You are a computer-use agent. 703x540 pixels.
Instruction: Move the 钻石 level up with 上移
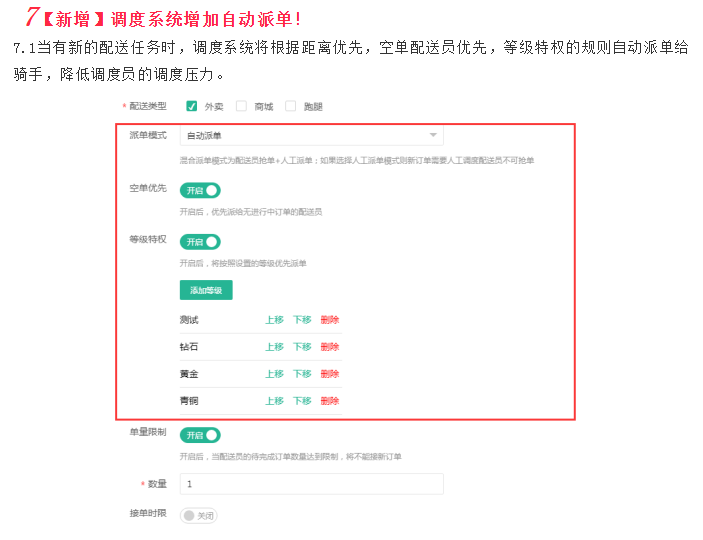[274, 347]
